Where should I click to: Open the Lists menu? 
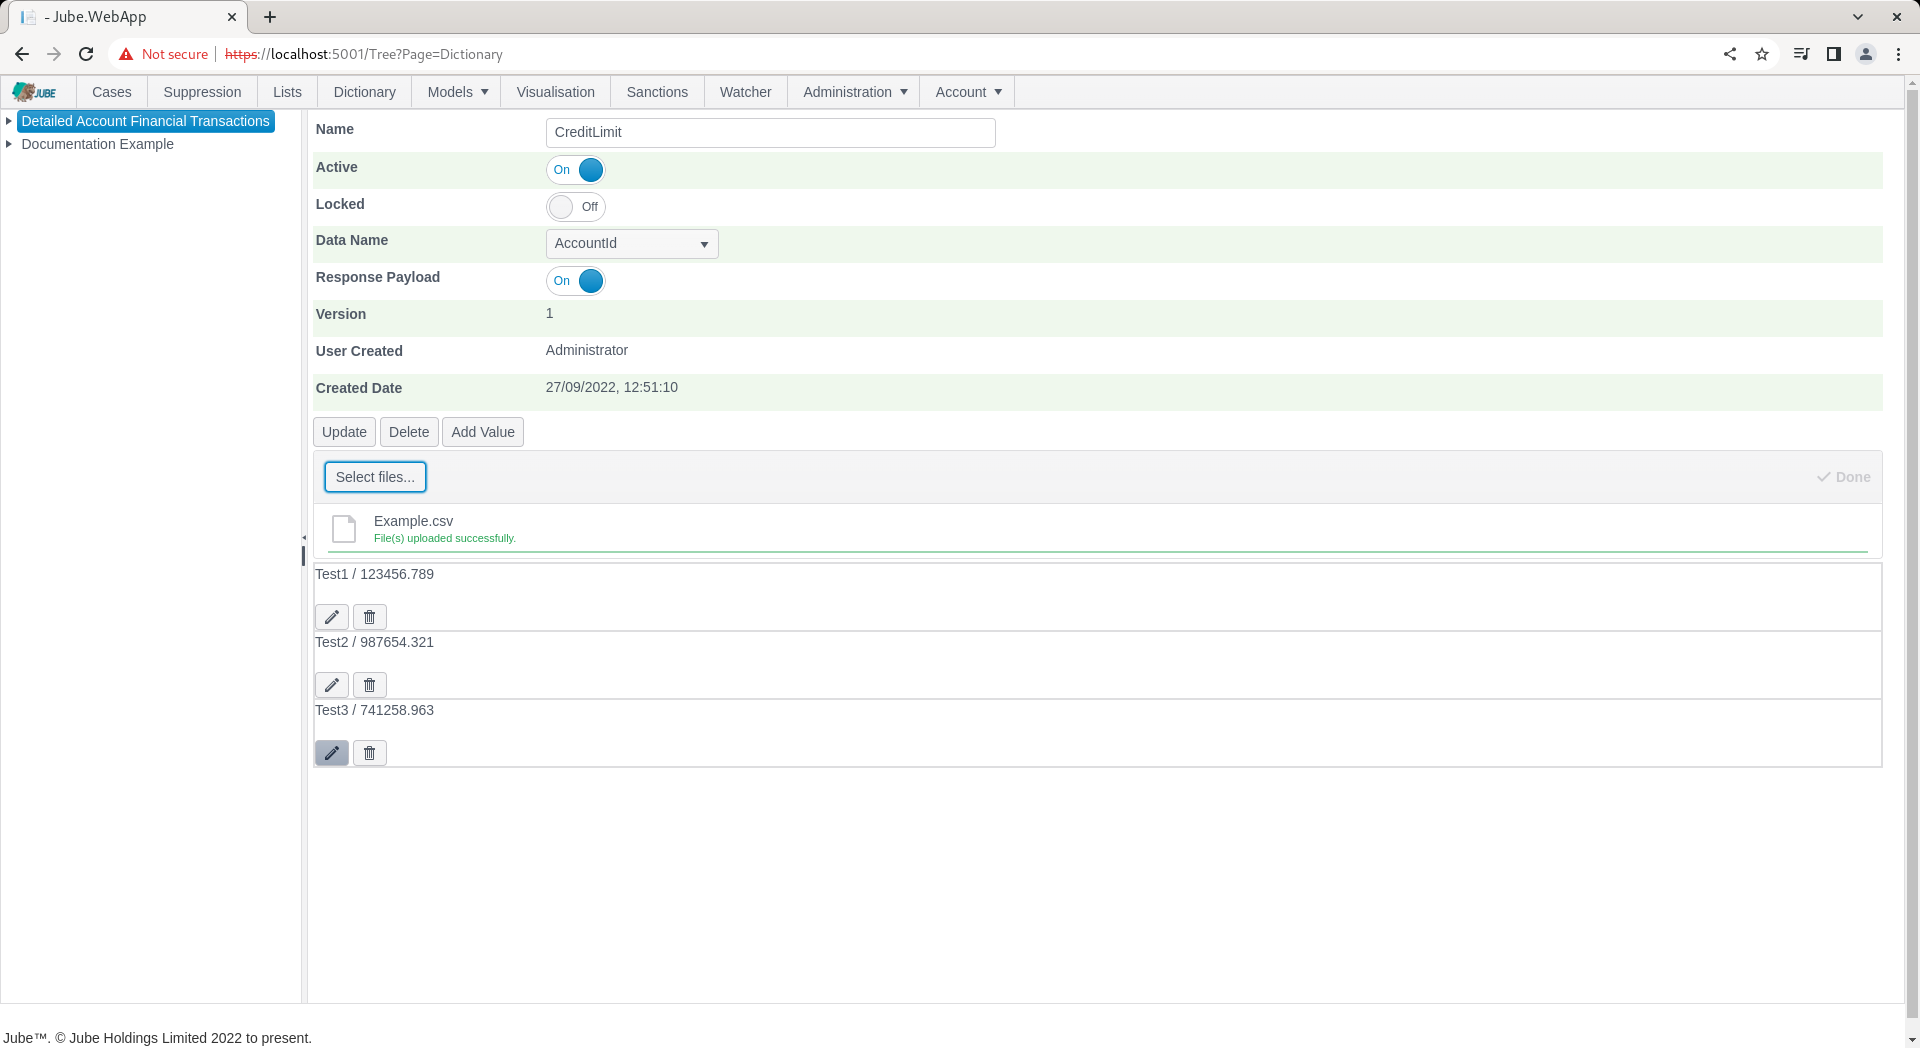(287, 92)
